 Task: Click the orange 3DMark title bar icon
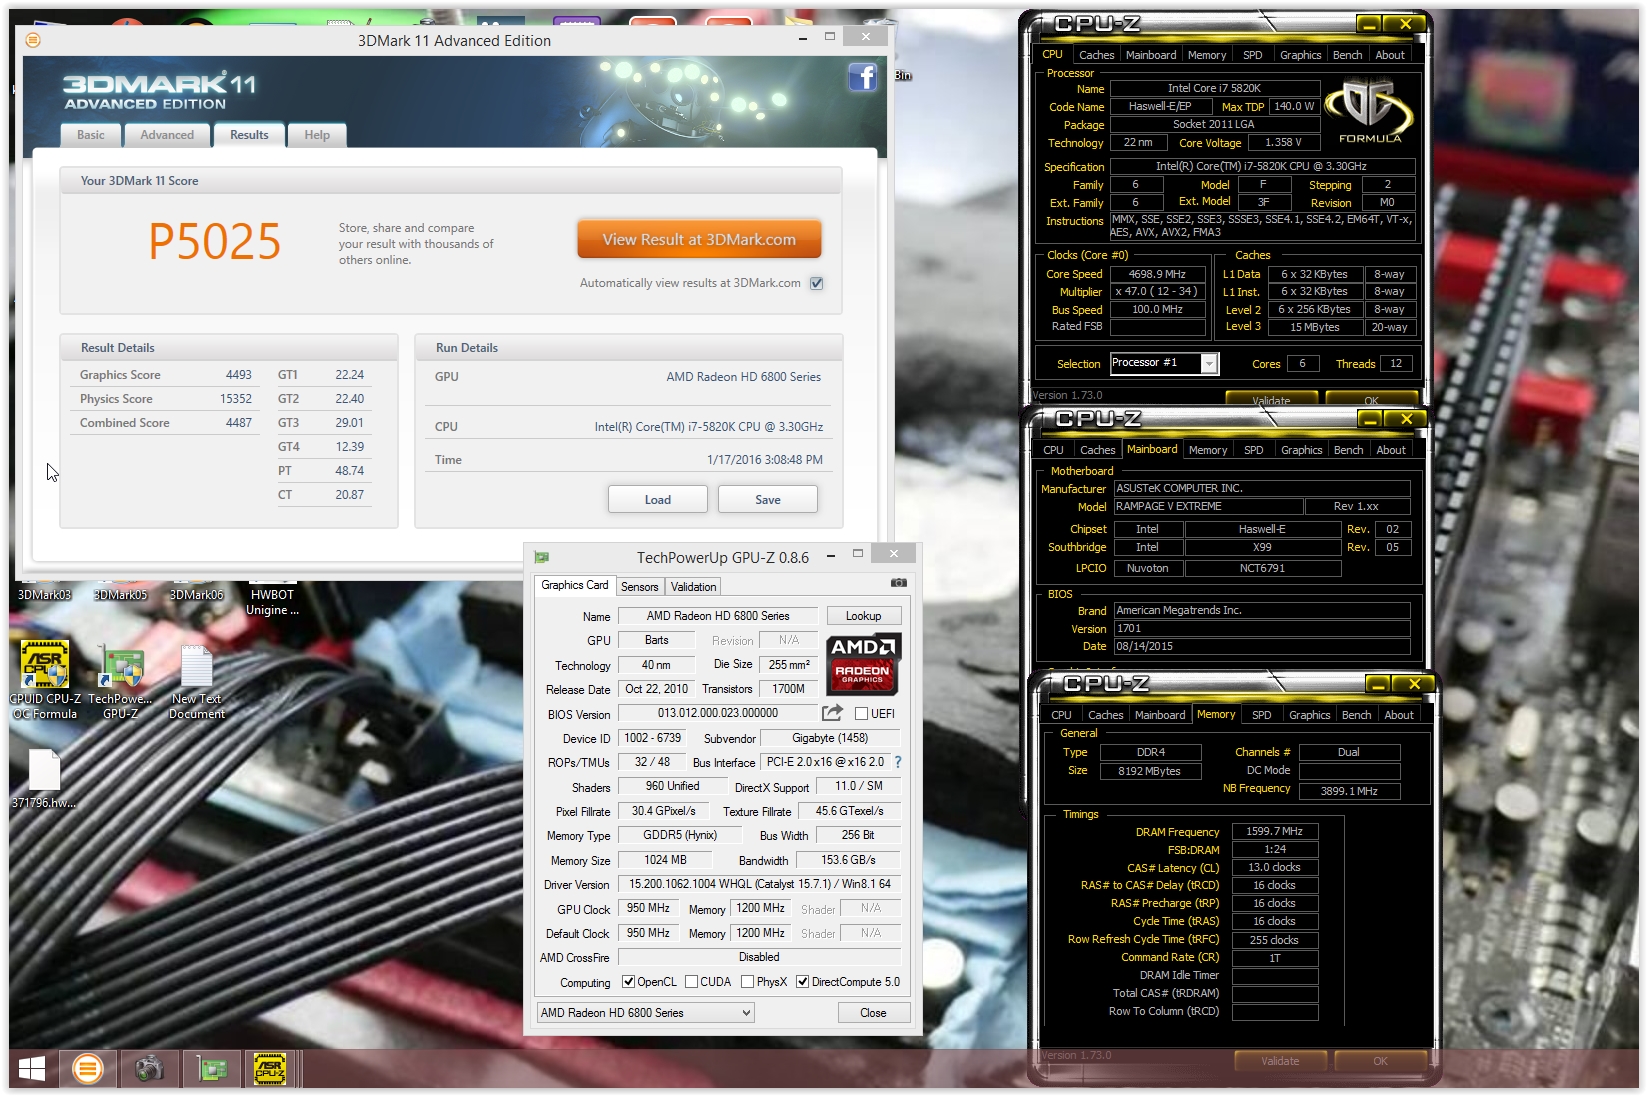click(33, 40)
